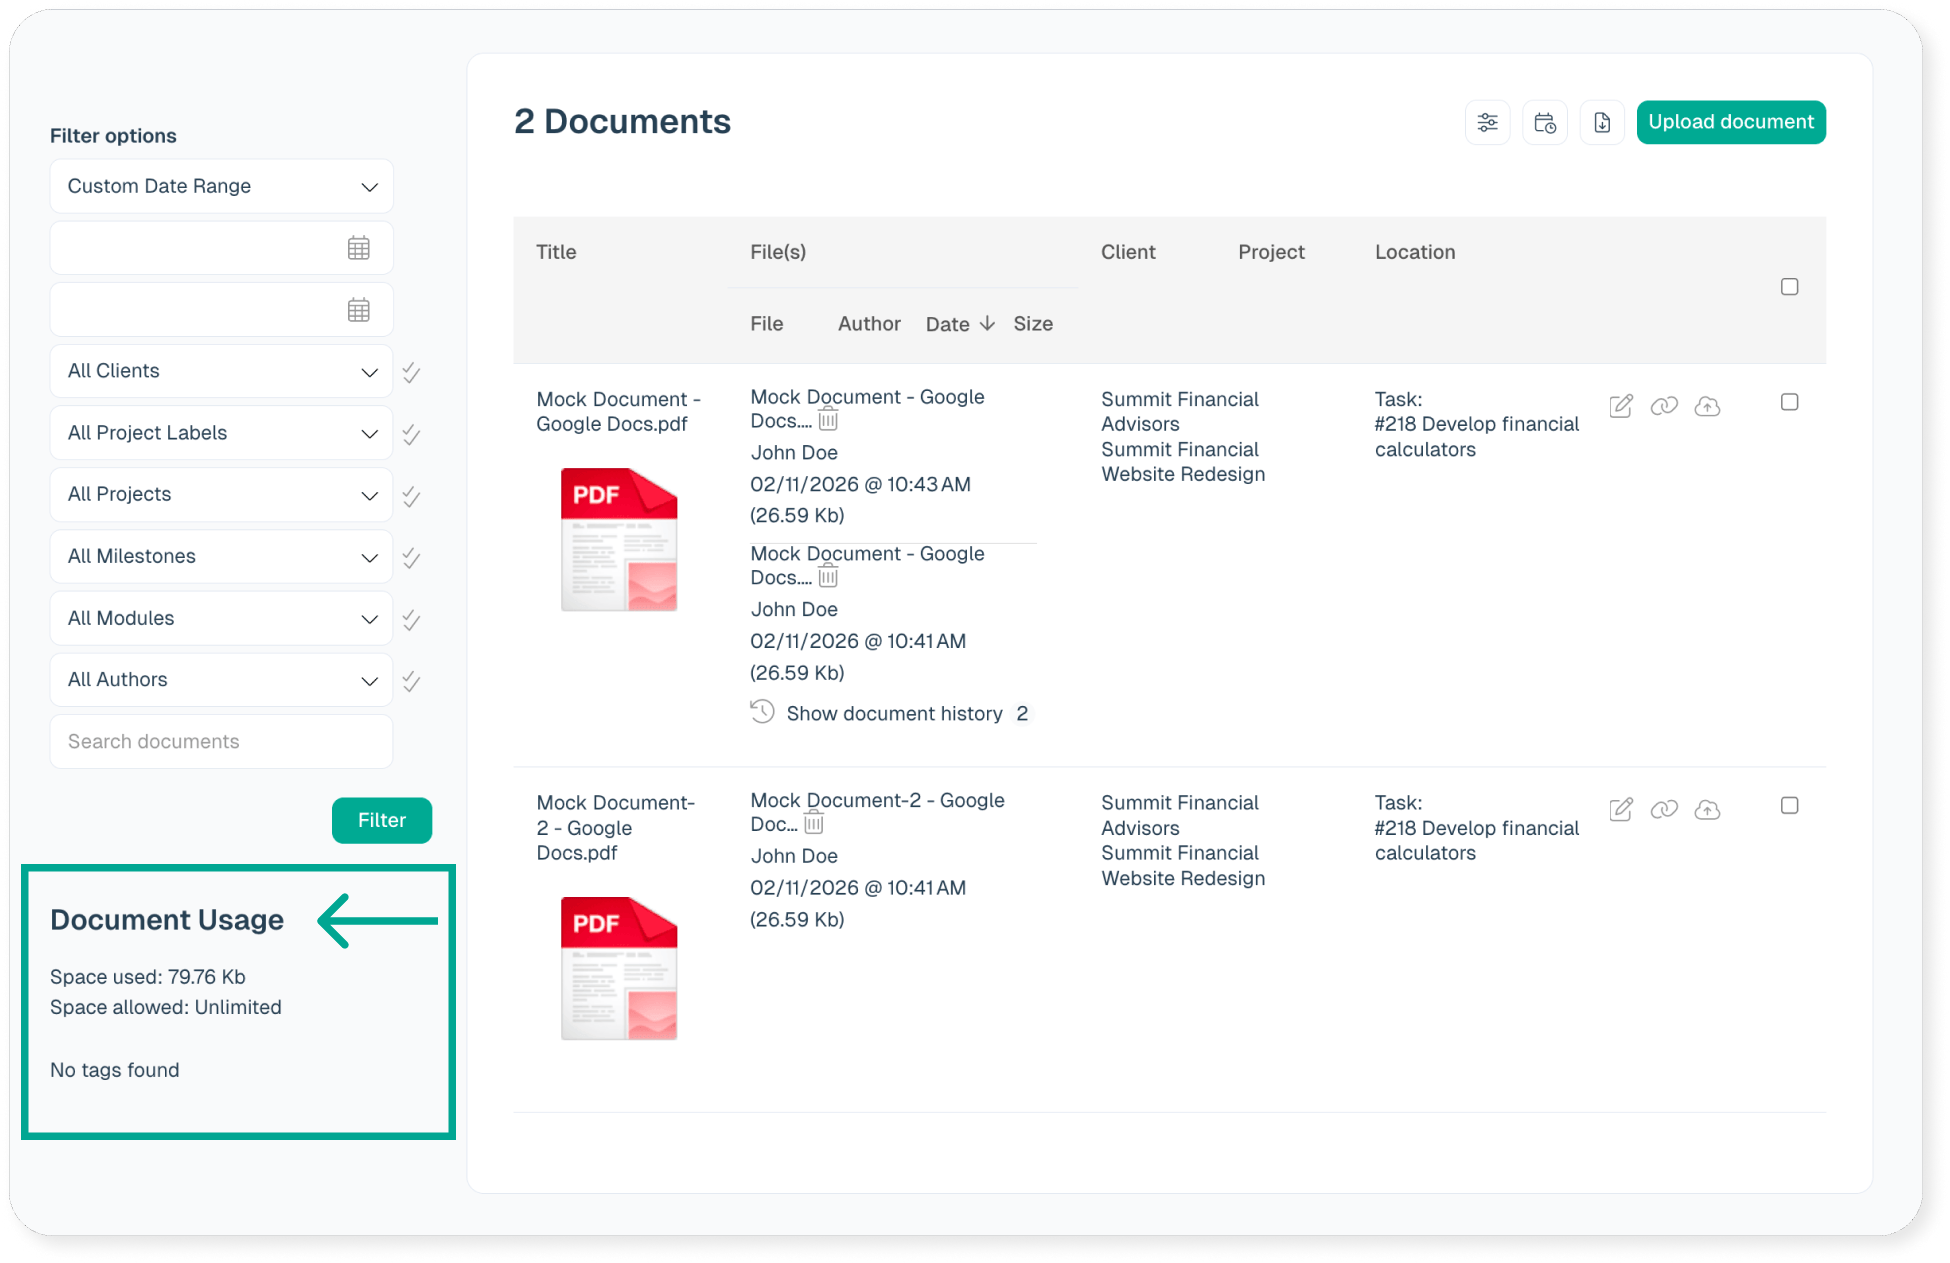Expand the All Authors dropdown
This screenshot has height=1263, width=1950.
(x=221, y=680)
